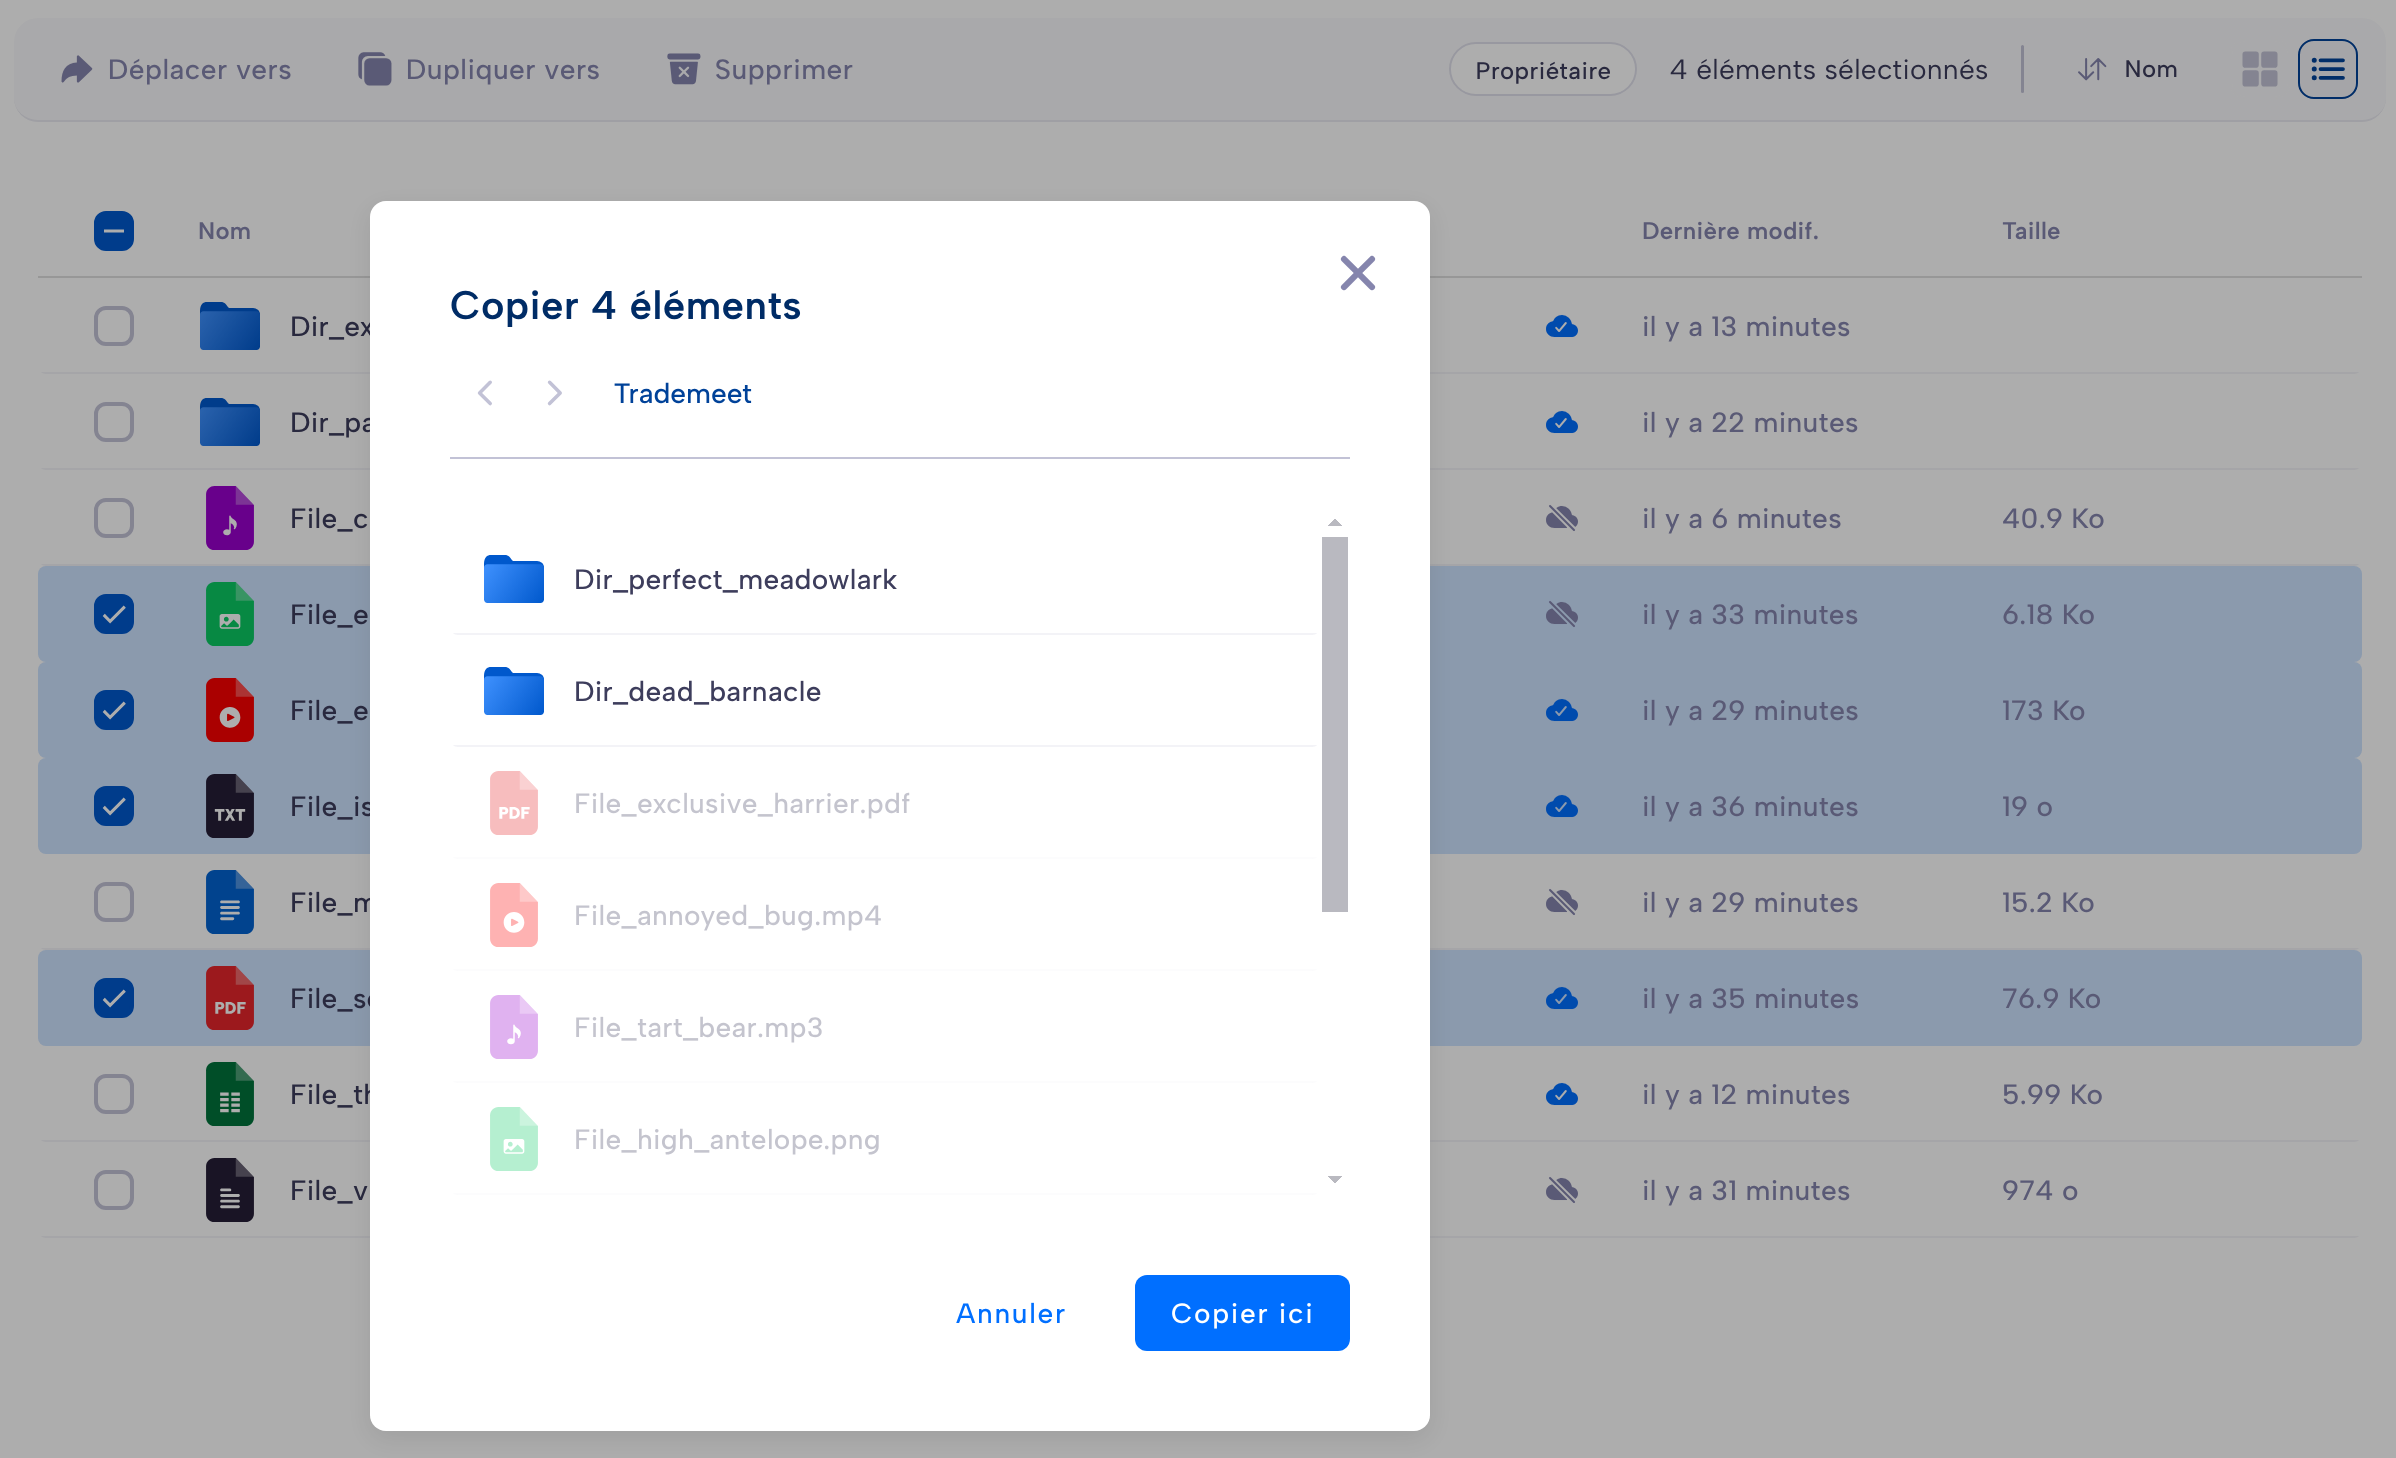Open folder Dir_perfect_meadowlark in the dialog
Screen dimensions: 2396x1458
(884, 579)
